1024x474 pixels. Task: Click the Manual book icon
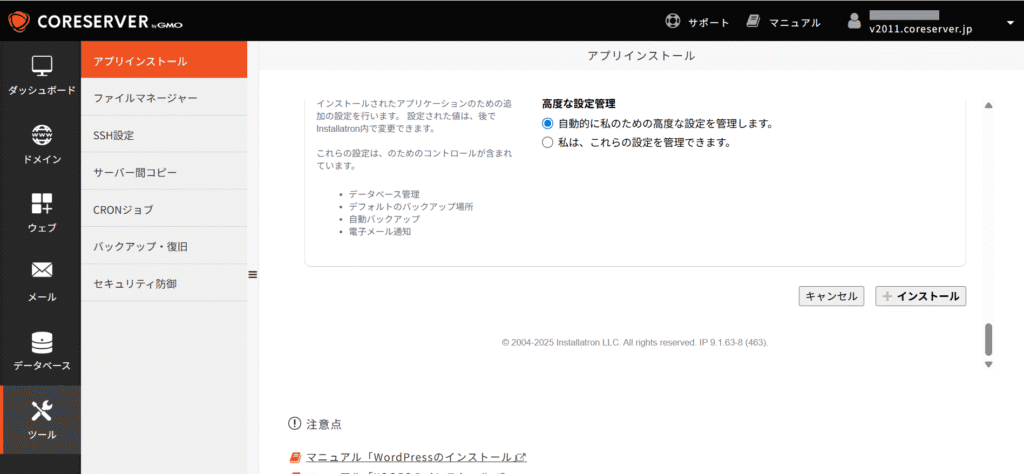[x=753, y=22]
